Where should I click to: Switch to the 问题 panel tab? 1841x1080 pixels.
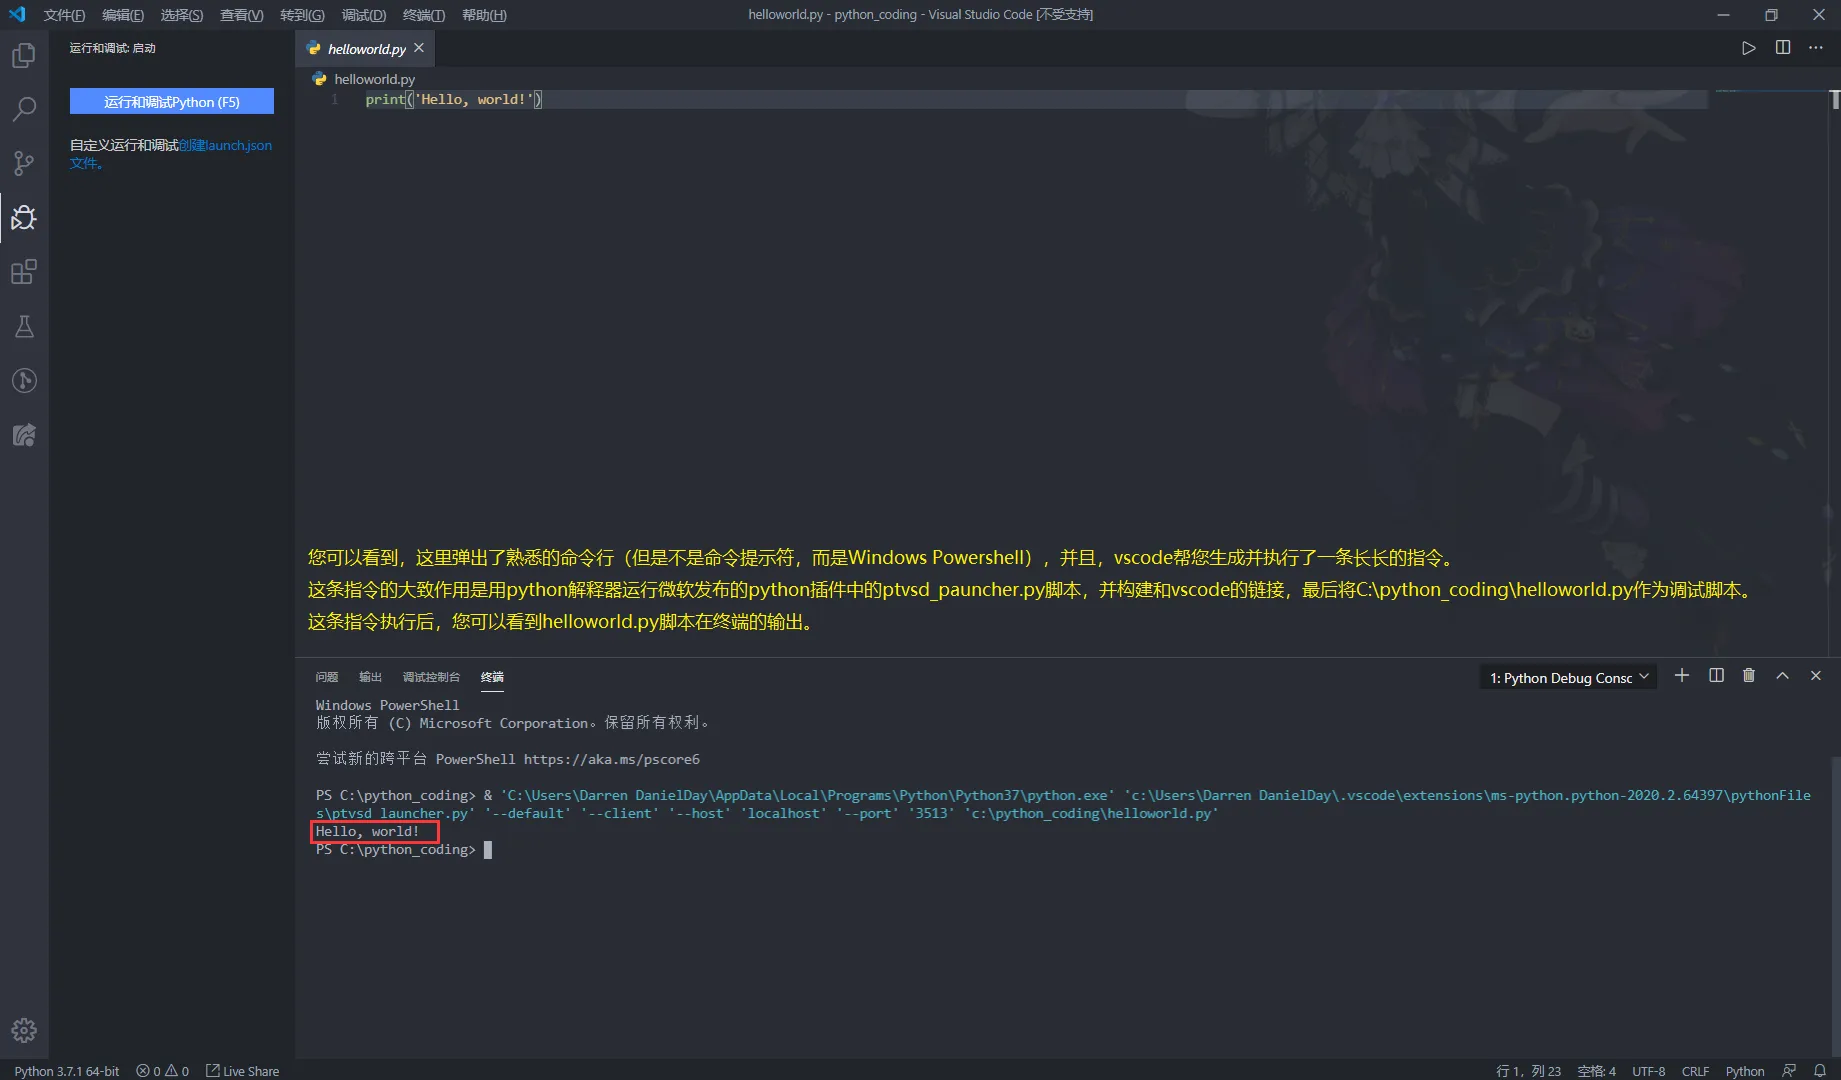pos(327,677)
